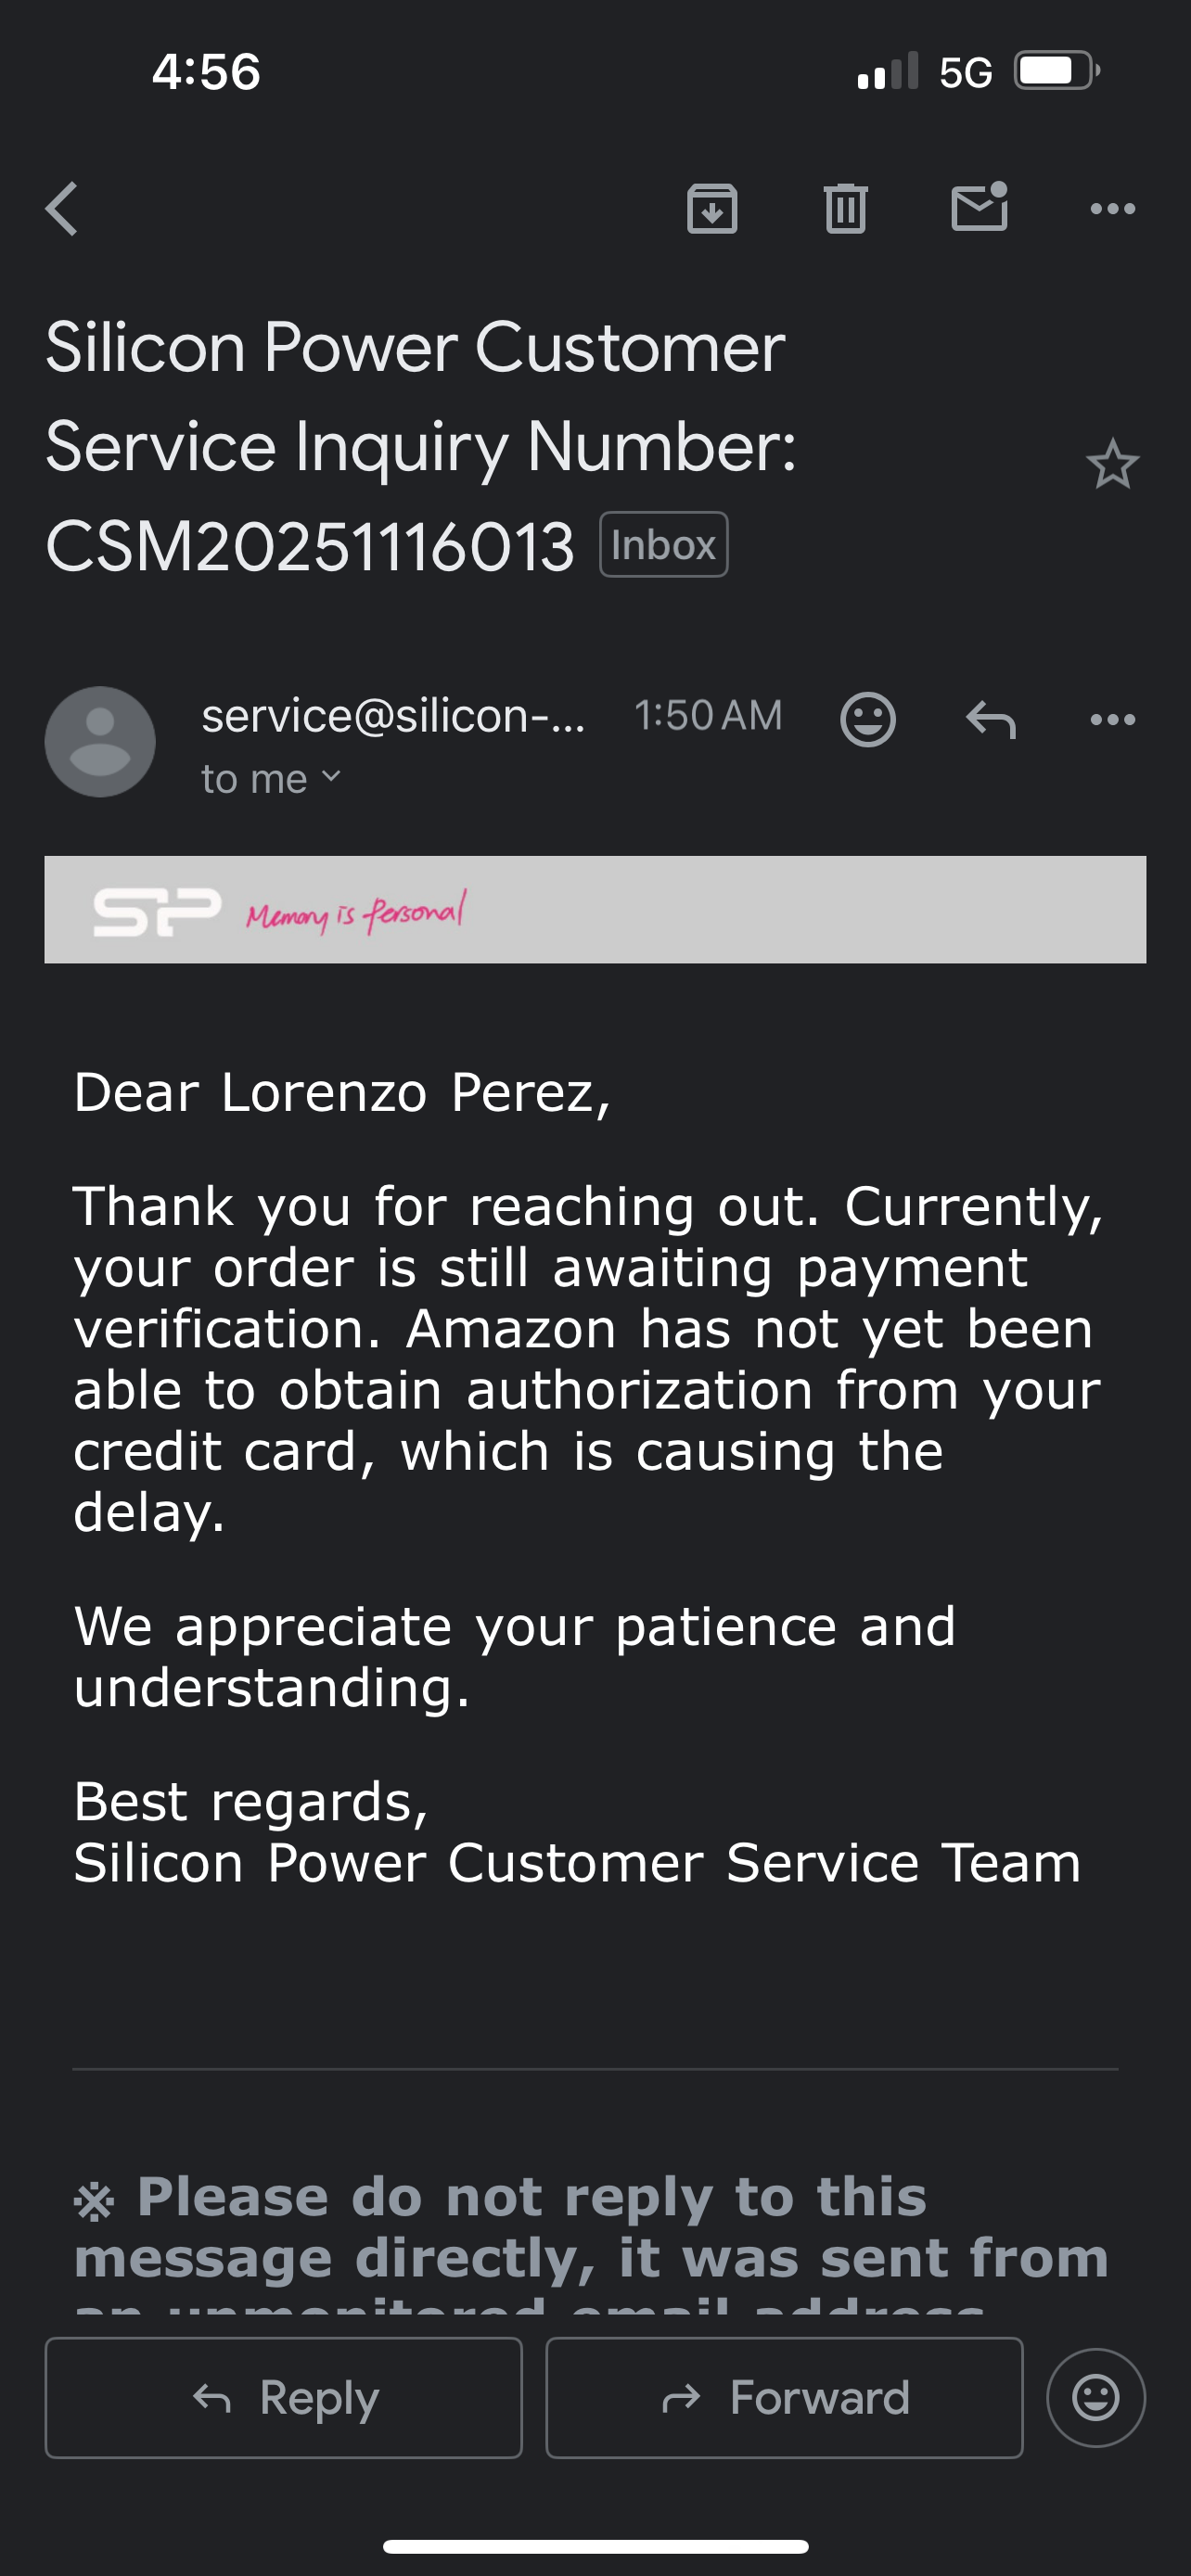This screenshot has height=2576, width=1191.
Task: Expand the "to me" recipient details
Action: tap(271, 779)
